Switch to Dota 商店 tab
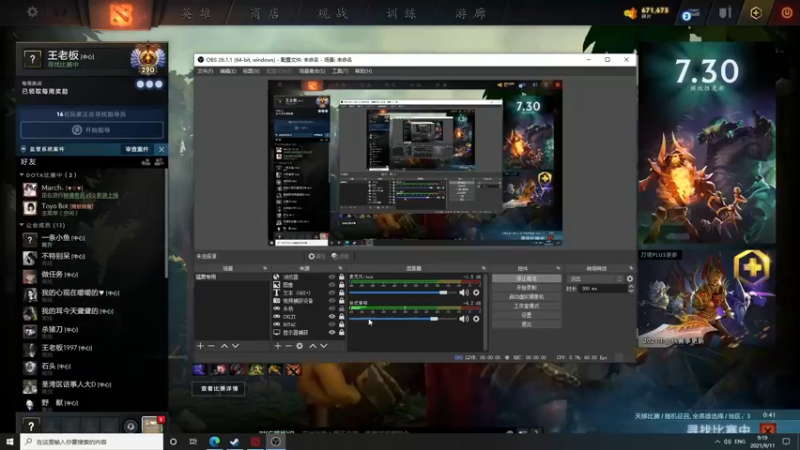The width and height of the screenshot is (800, 450). point(265,13)
